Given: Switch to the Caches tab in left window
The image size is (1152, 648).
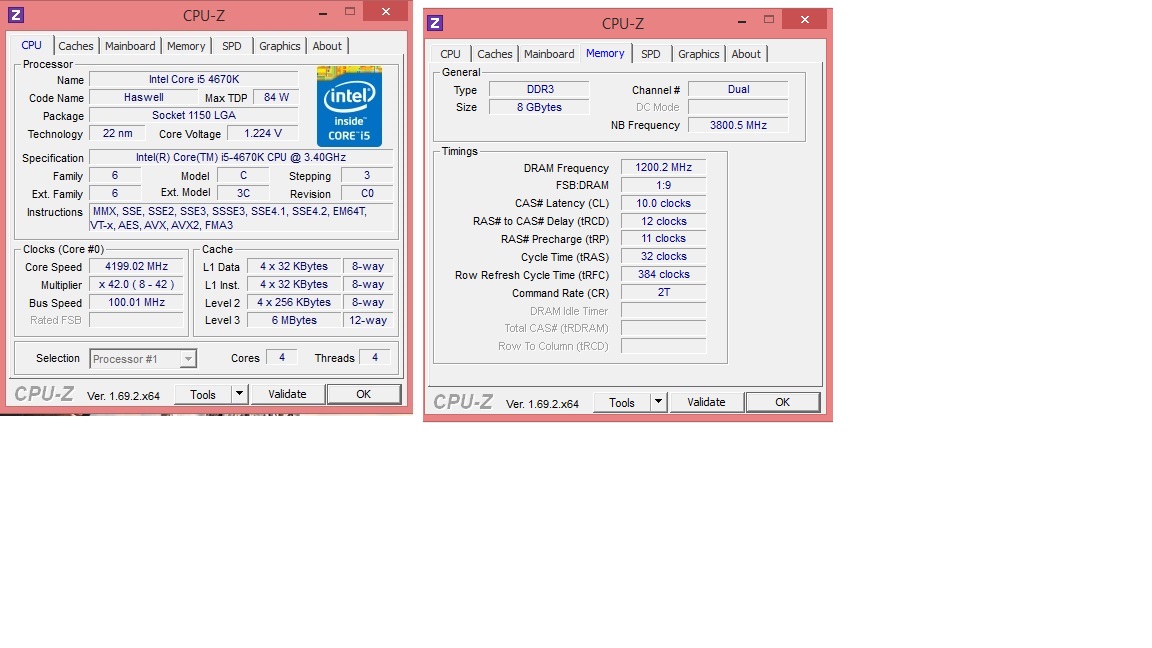Looking at the screenshot, I should pyautogui.click(x=75, y=46).
